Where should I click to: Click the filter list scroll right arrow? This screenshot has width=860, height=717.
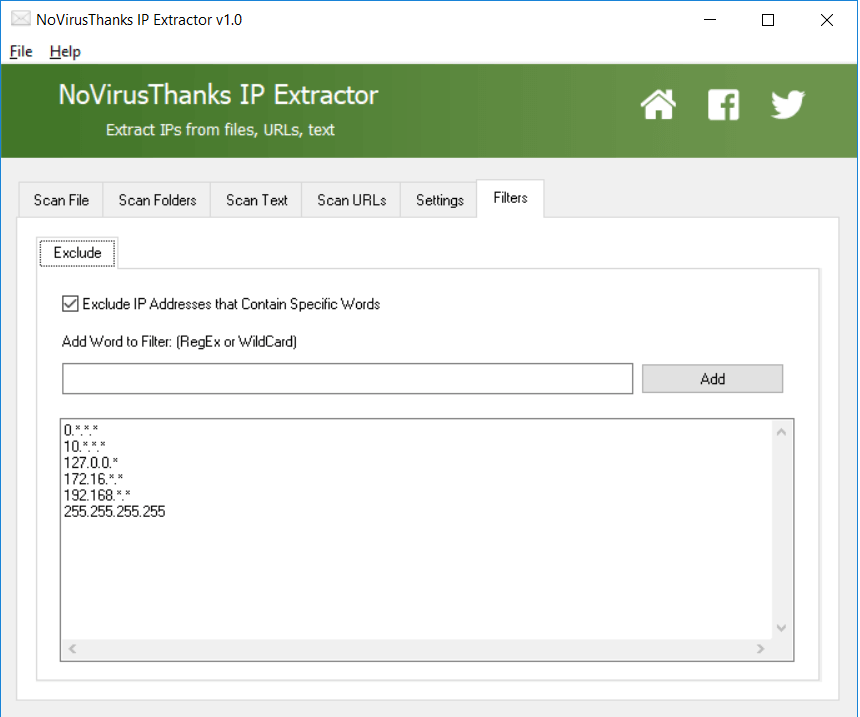tap(760, 649)
